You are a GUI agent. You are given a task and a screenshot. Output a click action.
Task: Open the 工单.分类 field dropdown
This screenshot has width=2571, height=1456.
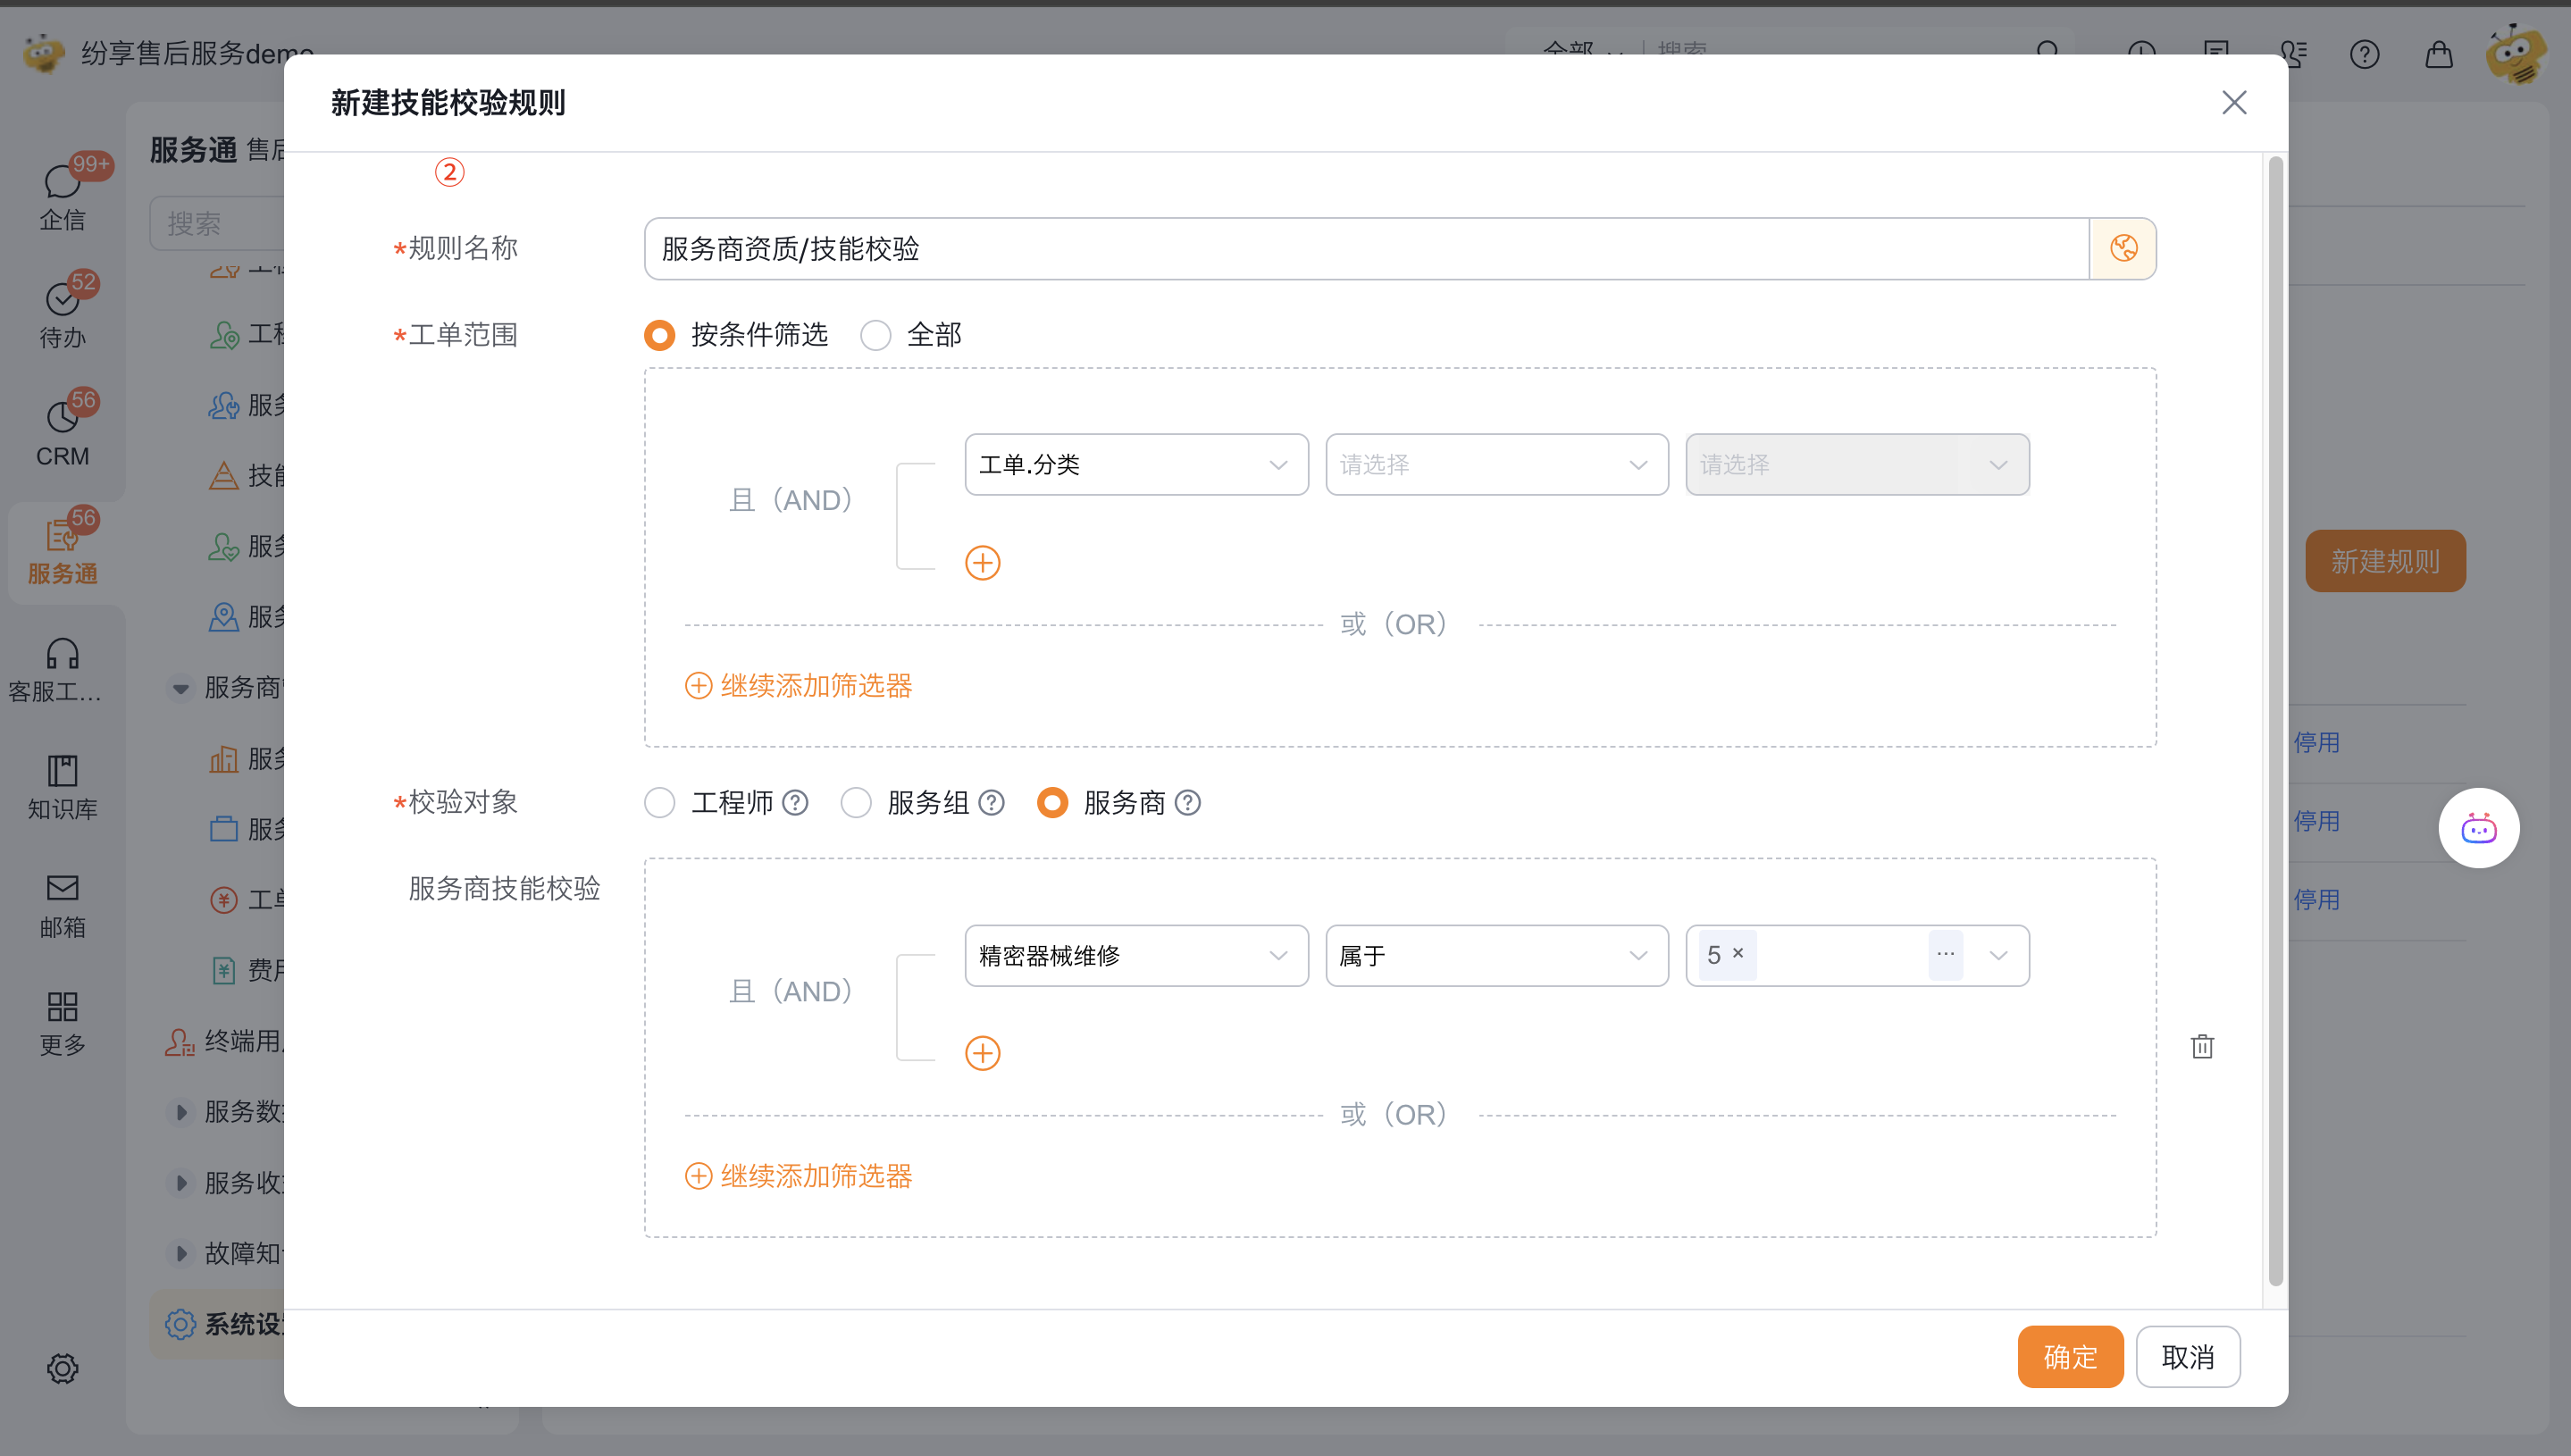tap(1135, 464)
